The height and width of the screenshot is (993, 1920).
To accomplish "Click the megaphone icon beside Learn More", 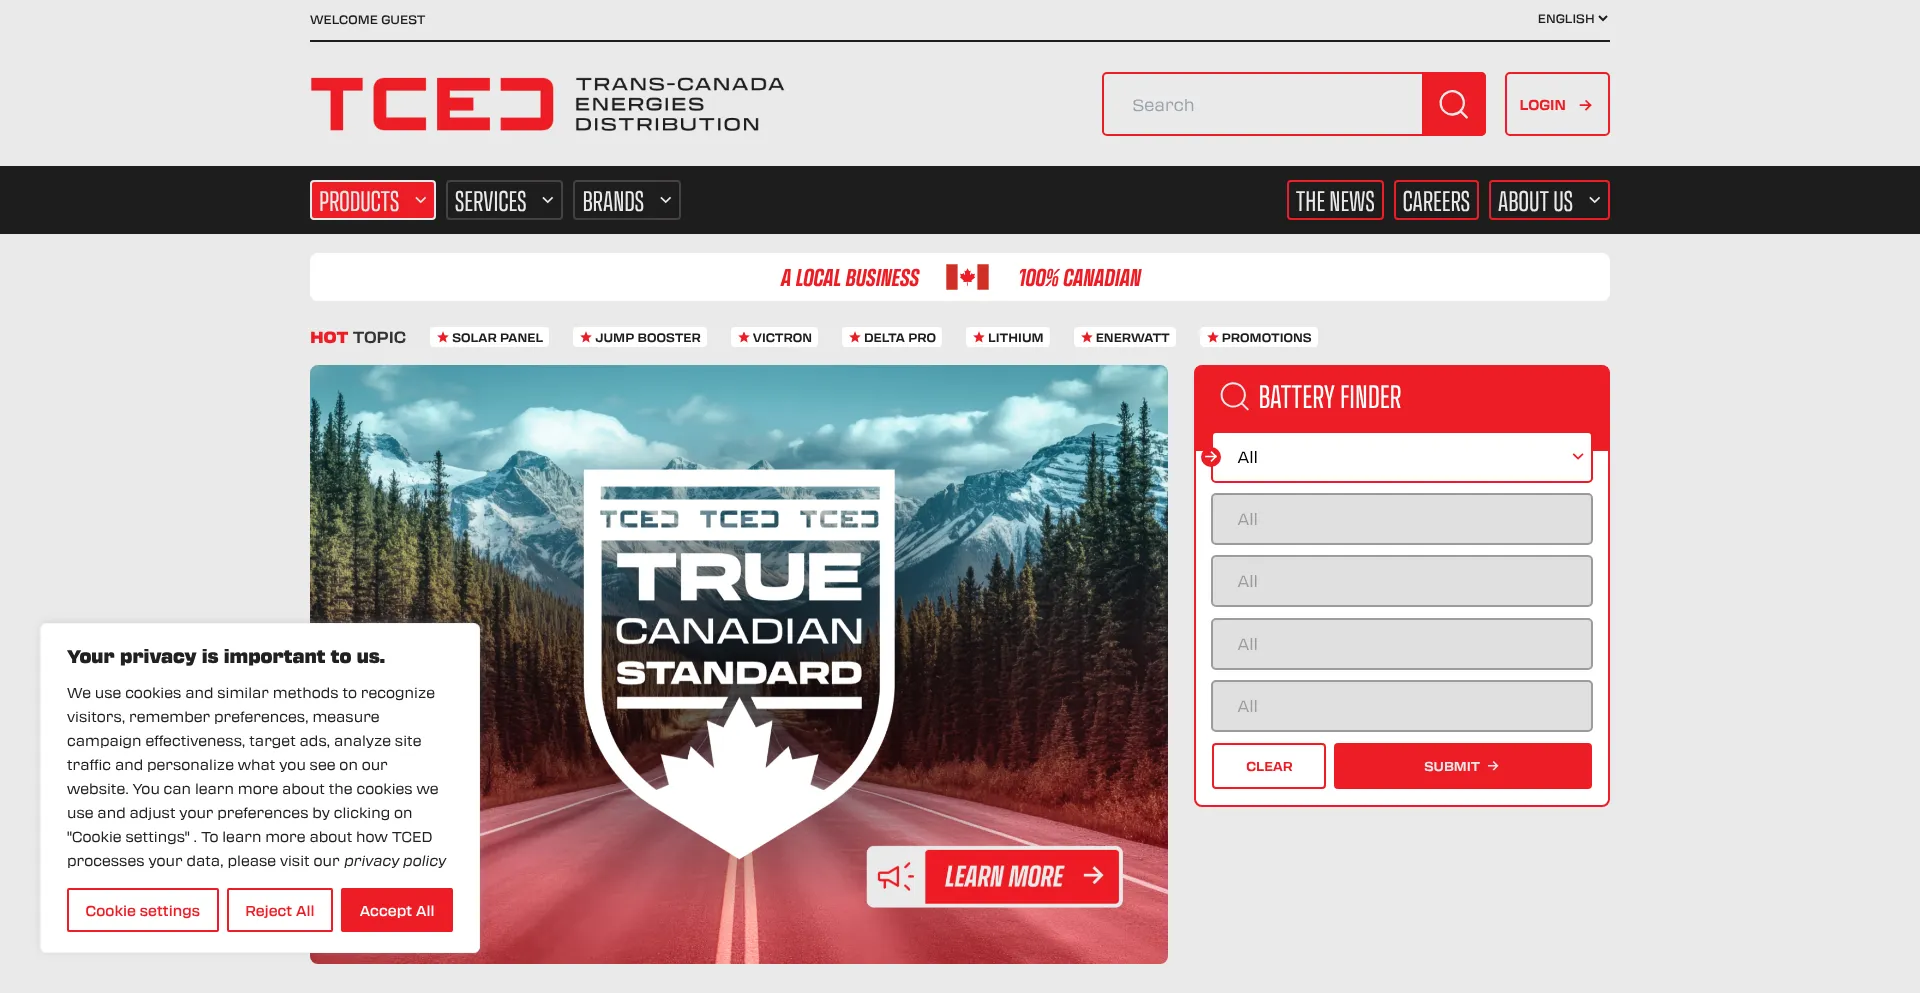I will [896, 877].
